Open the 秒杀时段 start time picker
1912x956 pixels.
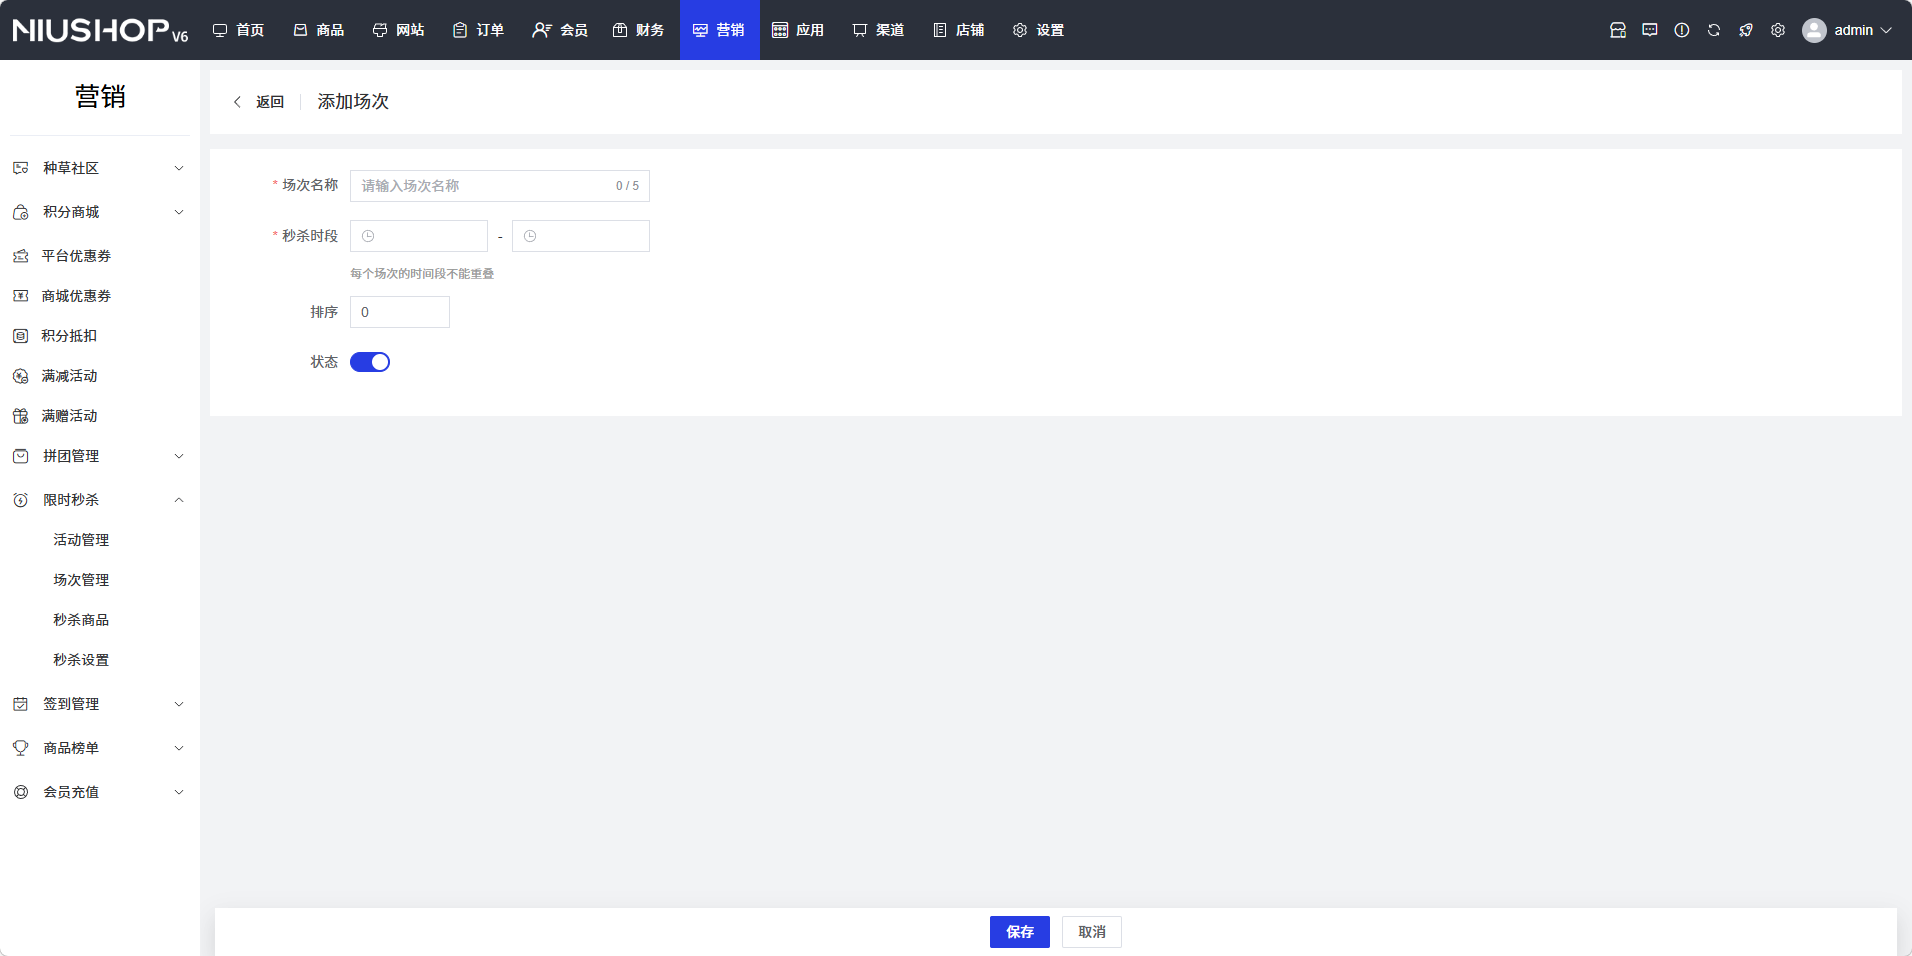click(419, 236)
